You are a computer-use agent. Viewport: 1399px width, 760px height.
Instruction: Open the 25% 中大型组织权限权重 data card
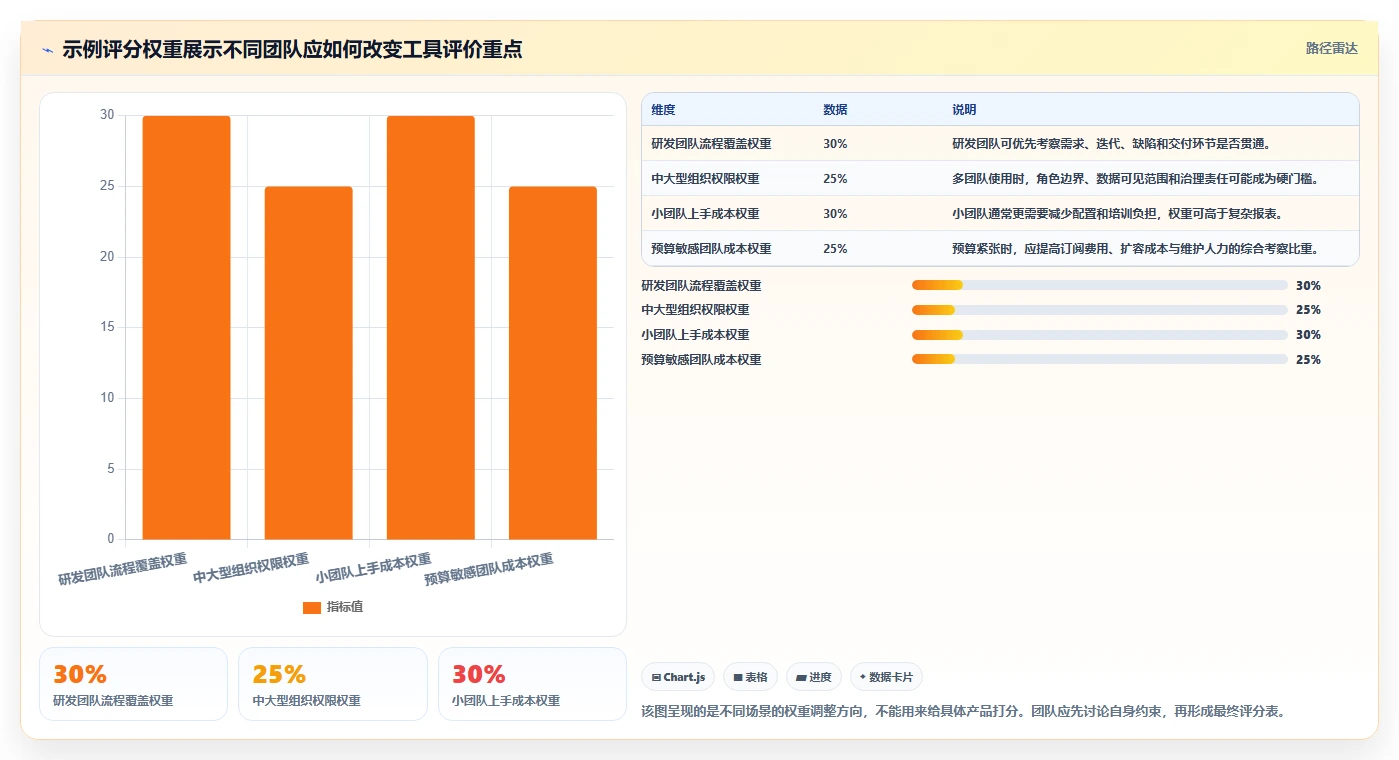click(x=333, y=684)
